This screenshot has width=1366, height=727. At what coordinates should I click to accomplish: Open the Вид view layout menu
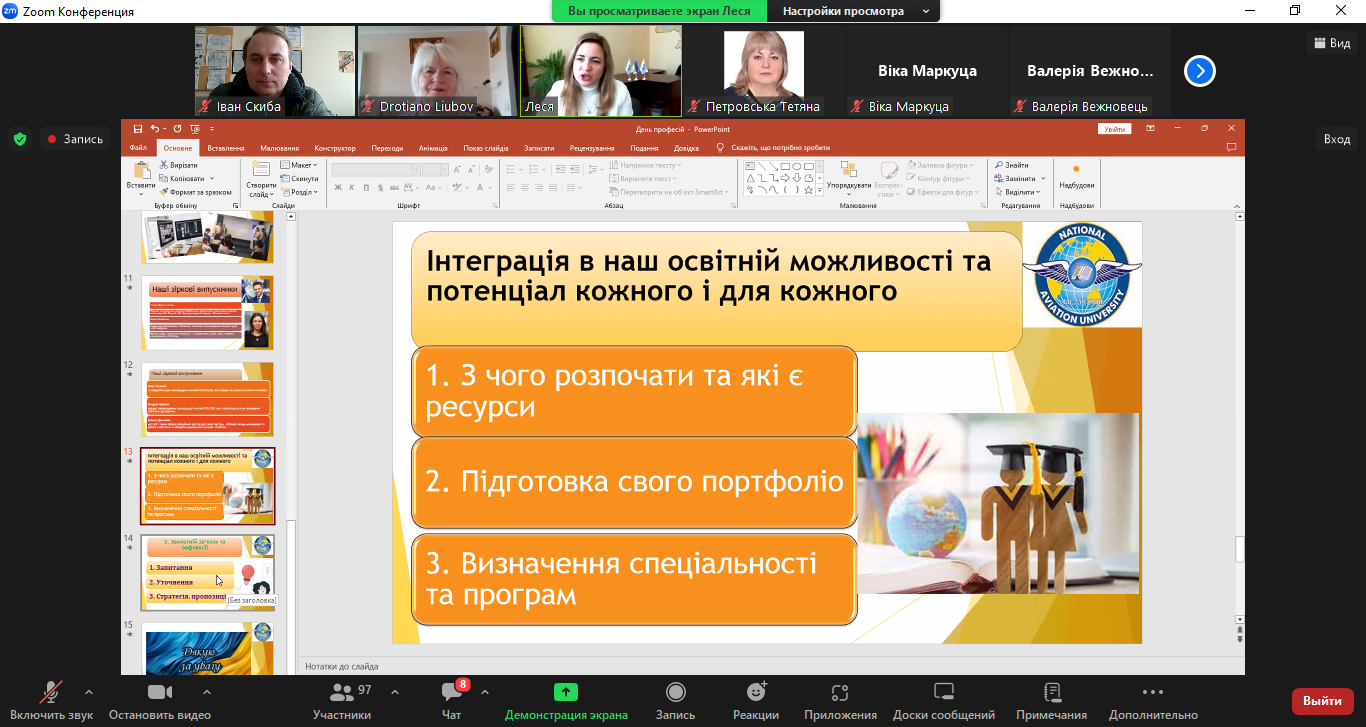coord(1331,43)
